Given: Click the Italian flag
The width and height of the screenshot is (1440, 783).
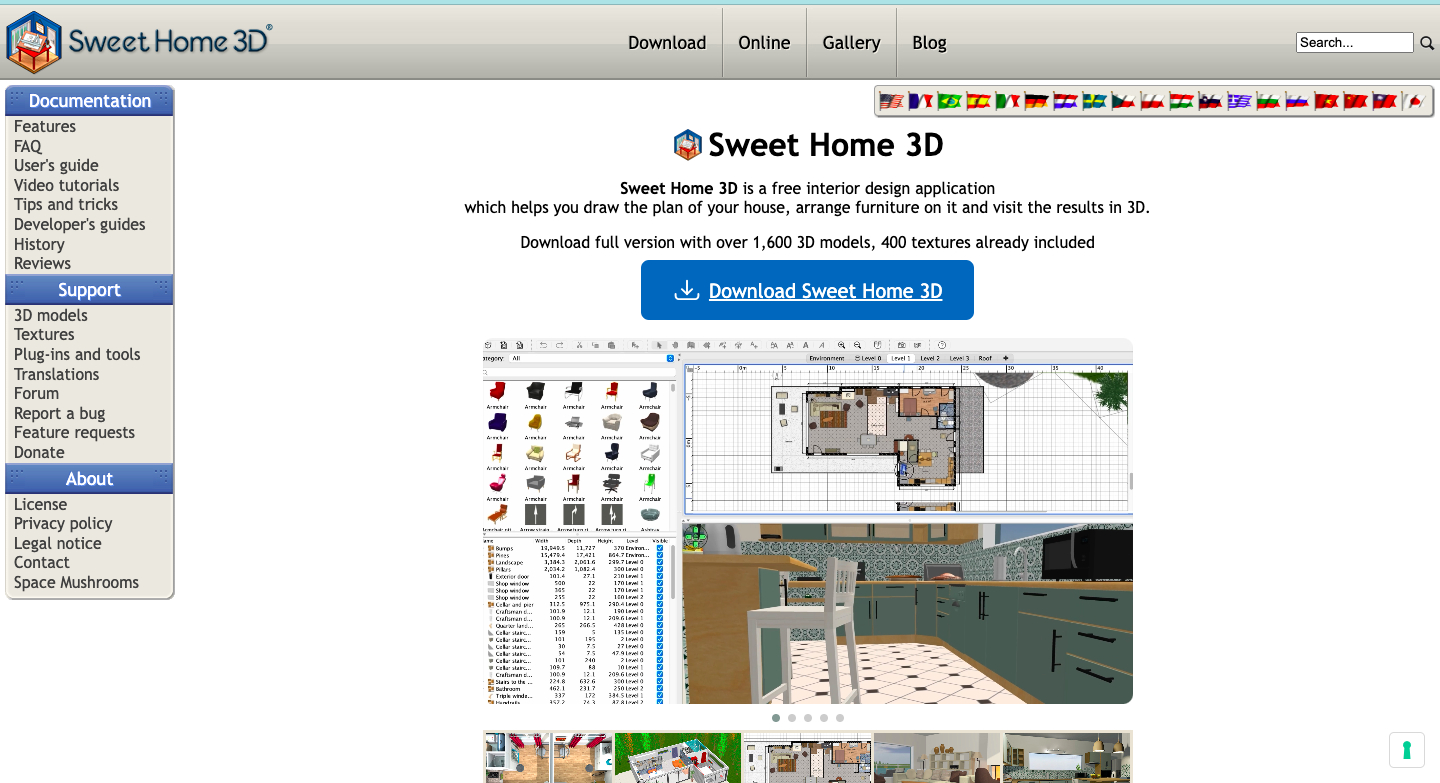Looking at the screenshot, I should point(1008,101).
